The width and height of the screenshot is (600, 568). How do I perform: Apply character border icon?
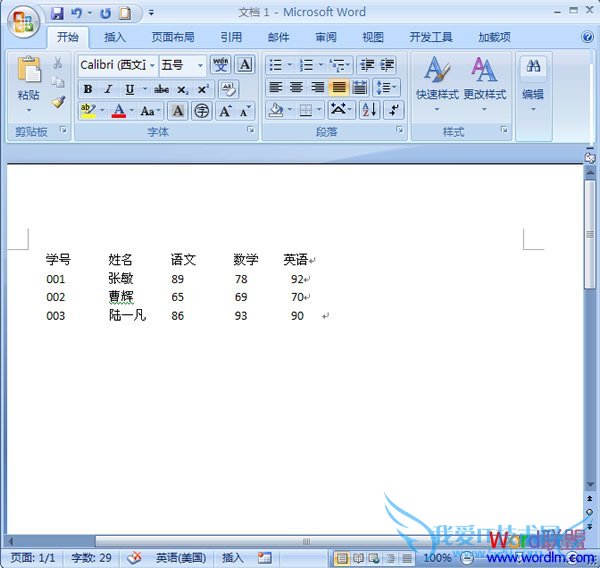[x=245, y=65]
